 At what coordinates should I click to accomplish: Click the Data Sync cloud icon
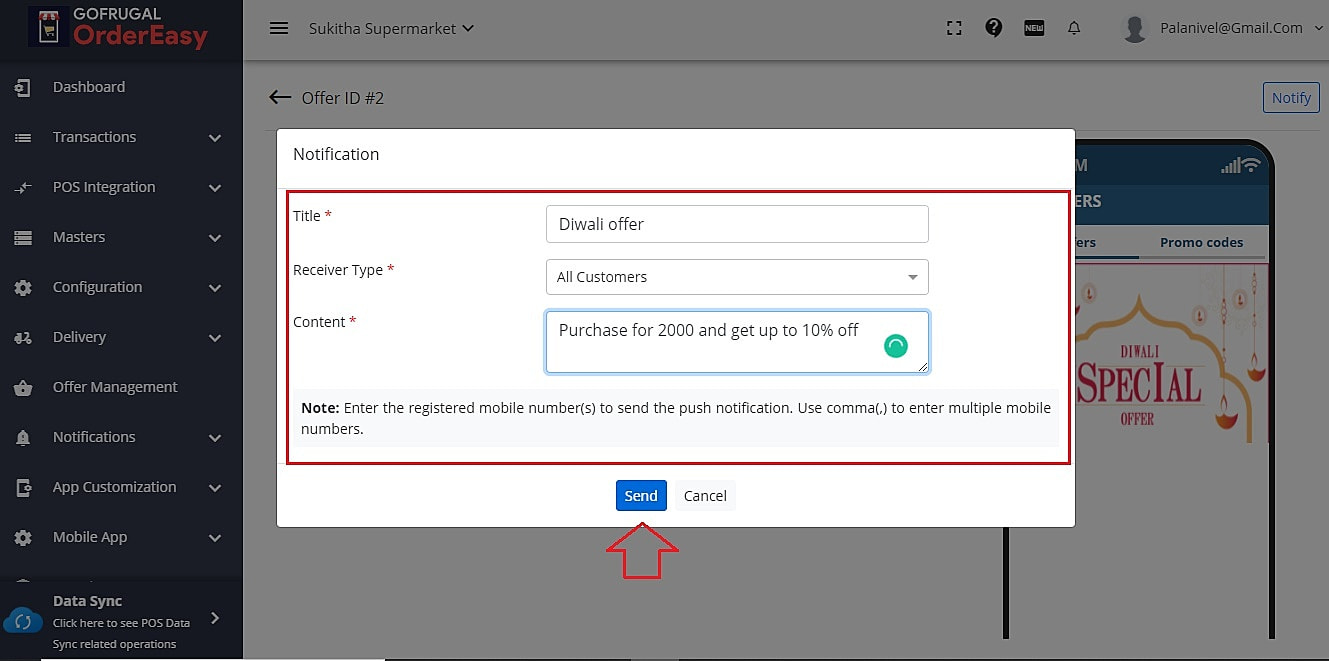pyautogui.click(x=23, y=620)
